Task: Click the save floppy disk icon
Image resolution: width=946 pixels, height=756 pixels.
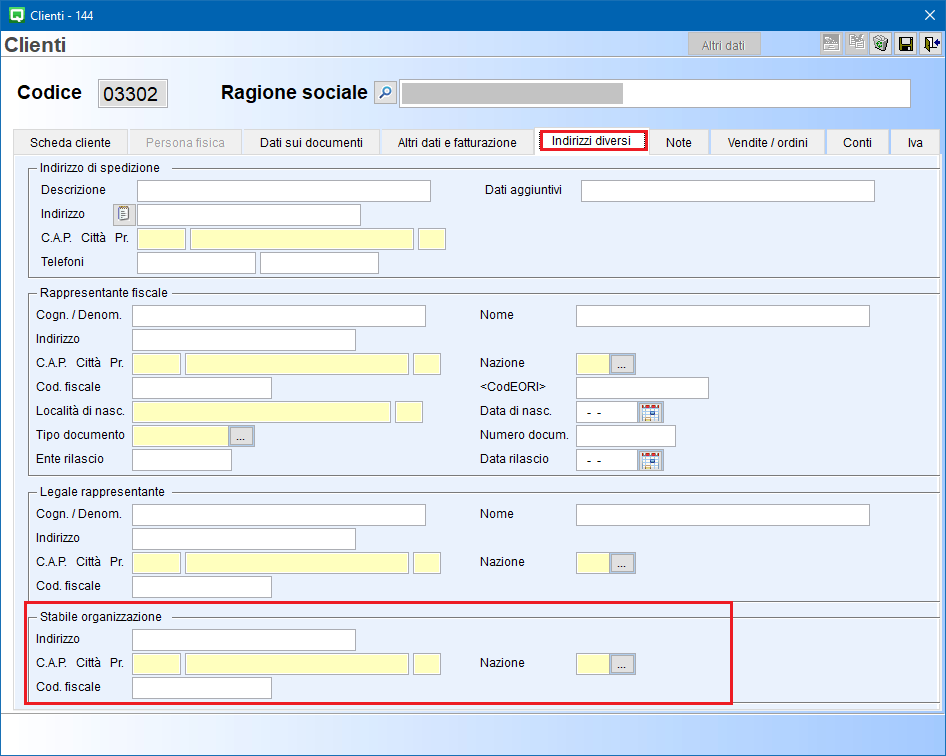Action: (906, 44)
